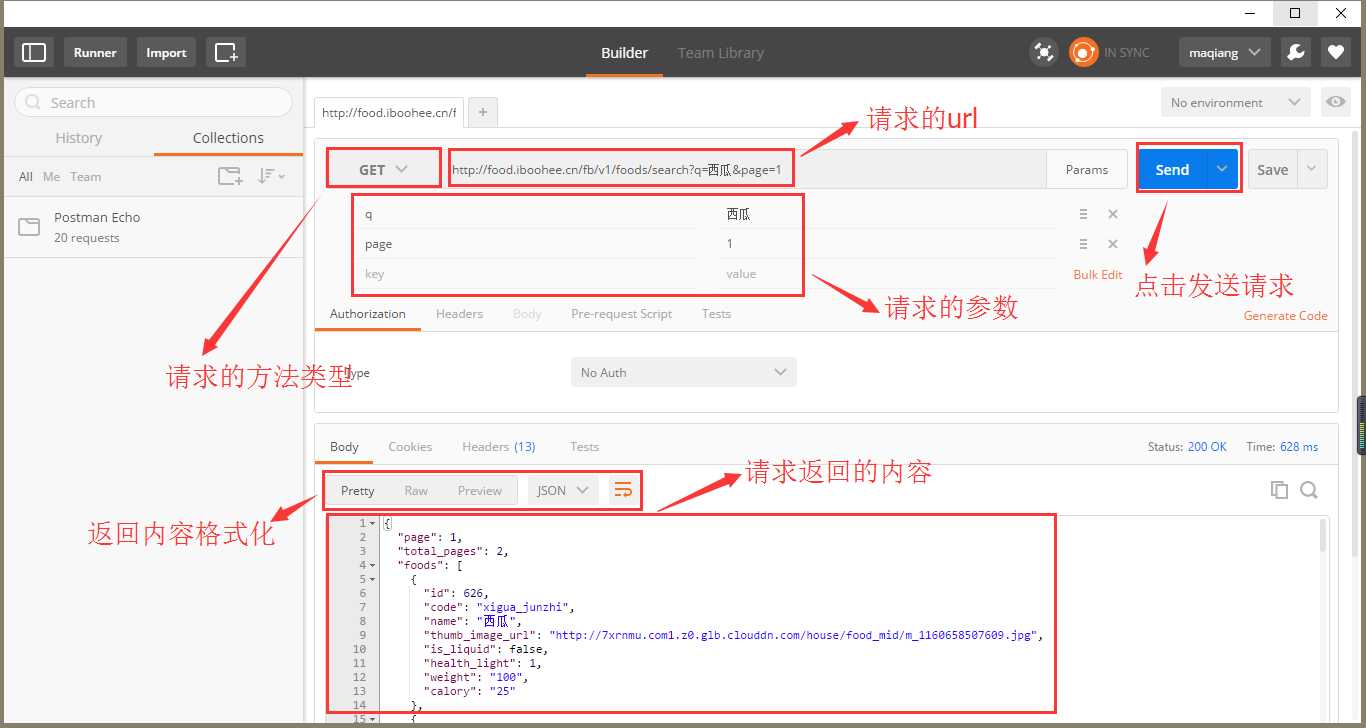The width and height of the screenshot is (1366, 728).
Task: Open the Save button dropdown arrow
Action: (x=1312, y=169)
